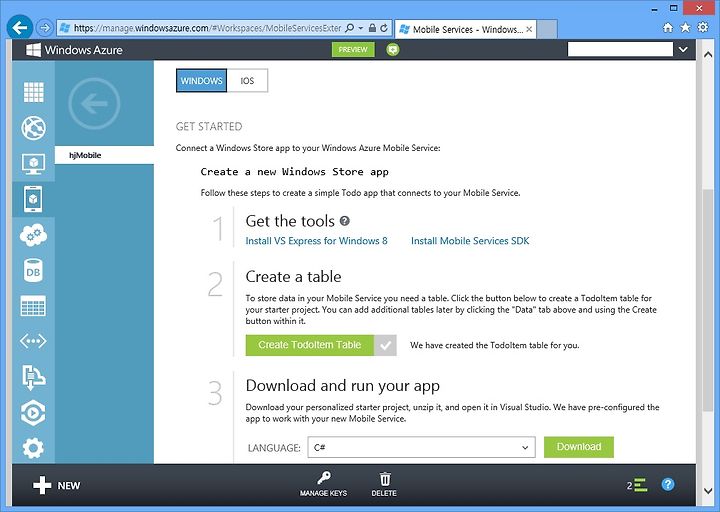Click Create TodoItem Table button

tap(310, 345)
